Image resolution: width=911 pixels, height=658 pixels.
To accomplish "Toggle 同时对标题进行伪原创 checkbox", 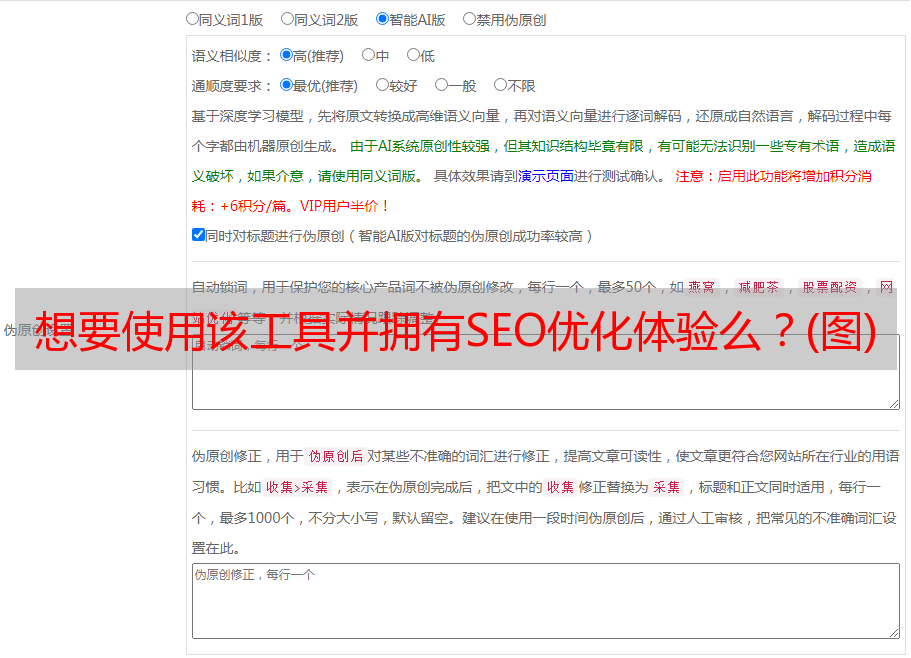I will (198, 235).
